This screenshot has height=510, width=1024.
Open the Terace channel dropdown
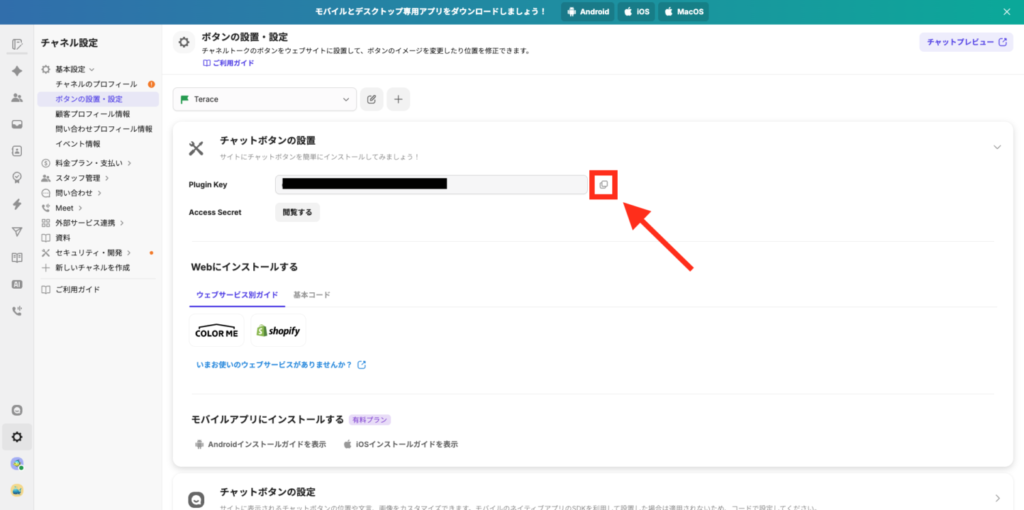265,99
